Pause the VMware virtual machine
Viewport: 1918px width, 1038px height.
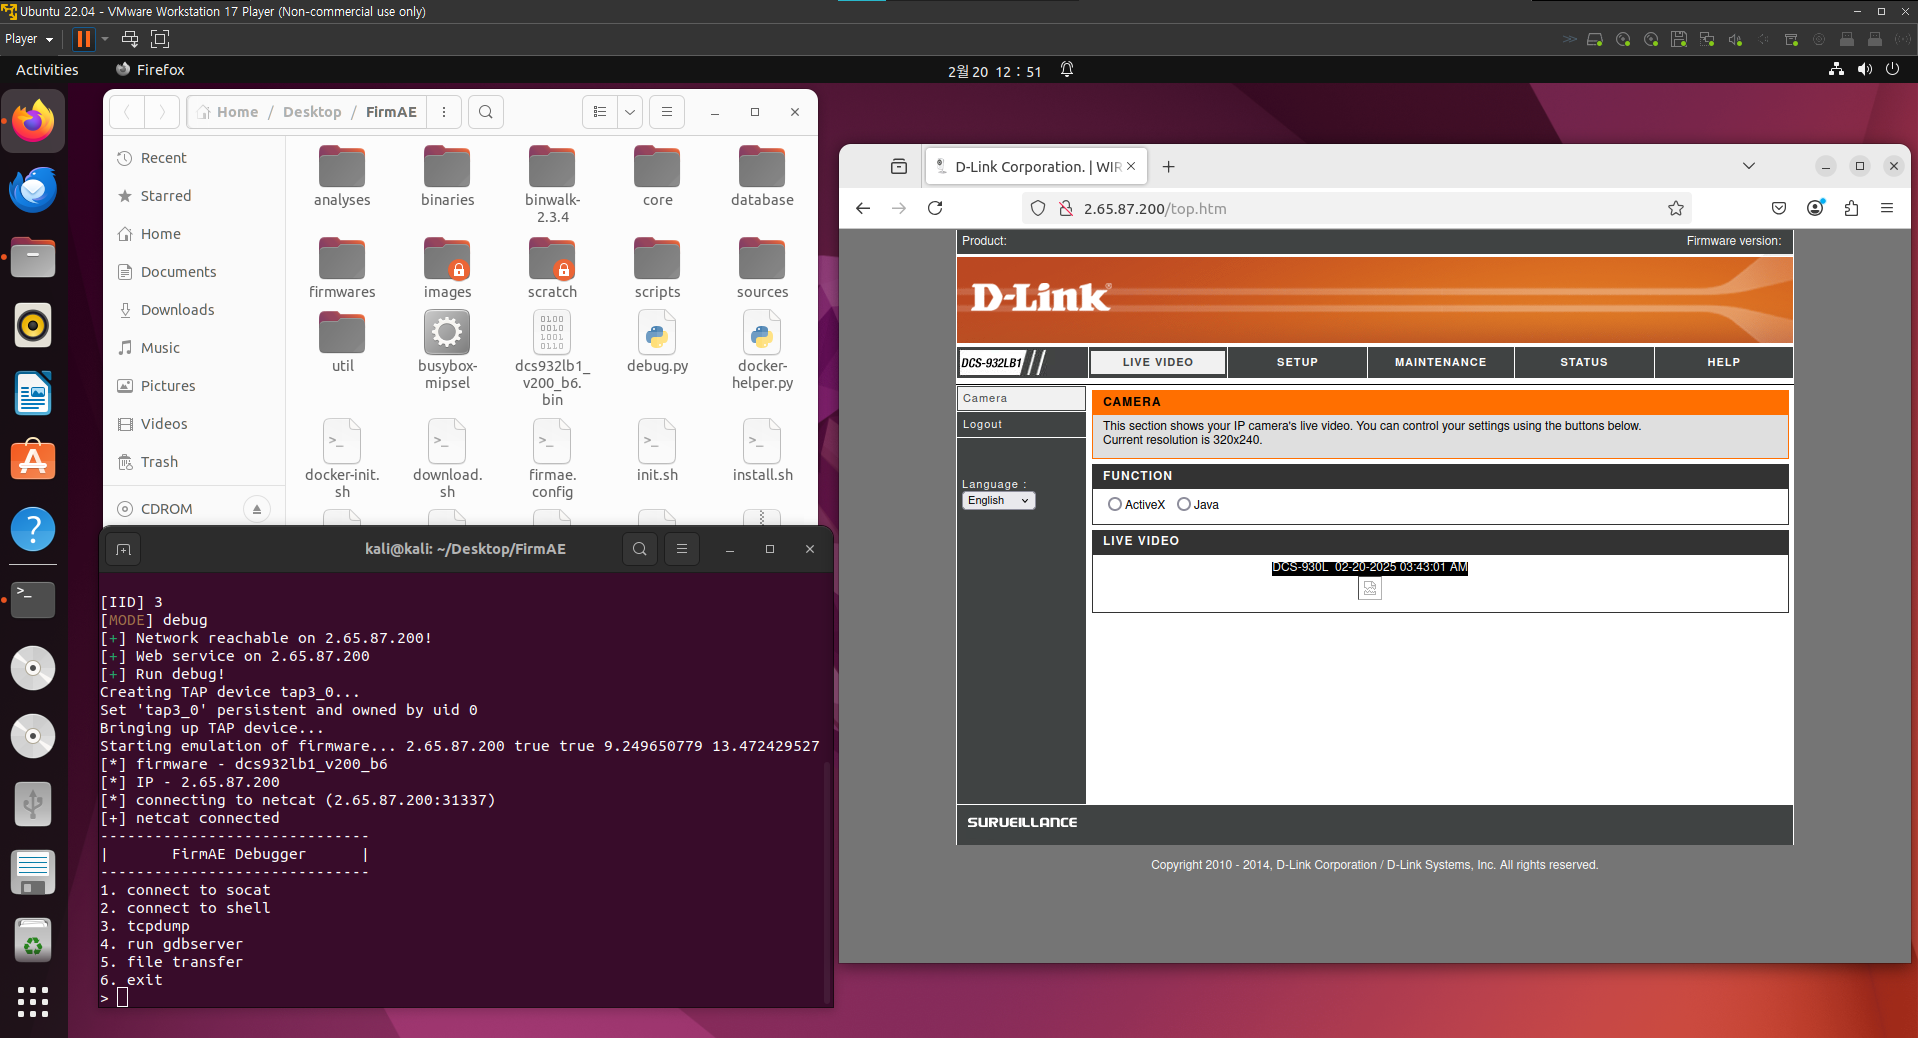(x=84, y=39)
